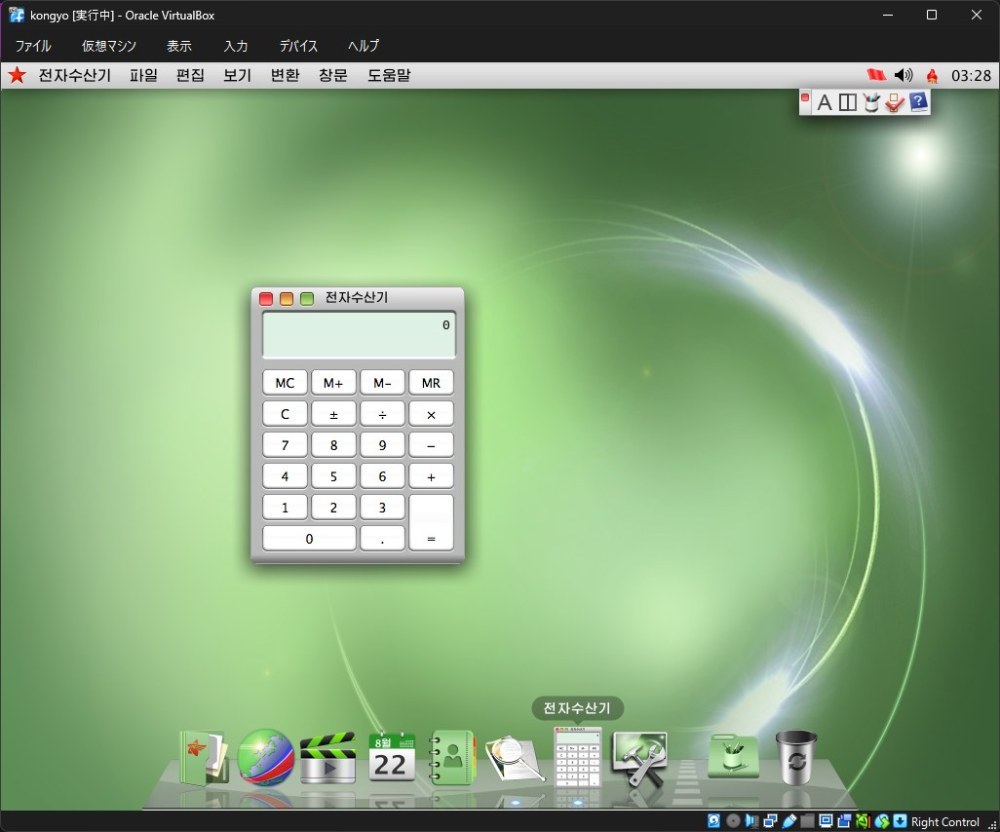Open VirtualBox デバイス menu
Screen dimensions: 1000x832
click(298, 46)
